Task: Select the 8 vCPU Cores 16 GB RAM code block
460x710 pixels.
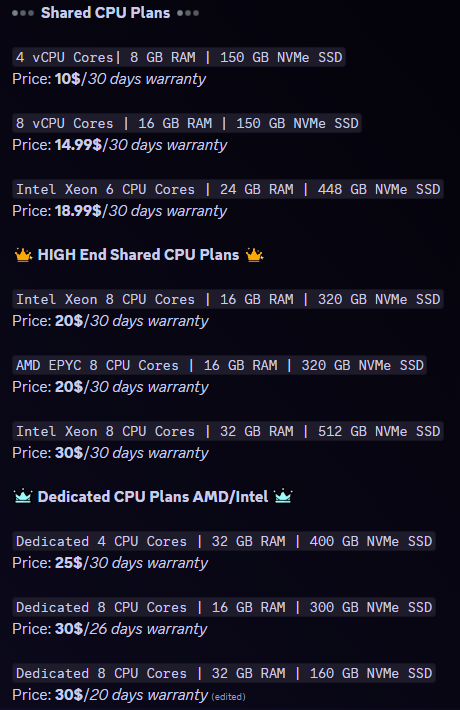Action: pyautogui.click(x=187, y=123)
